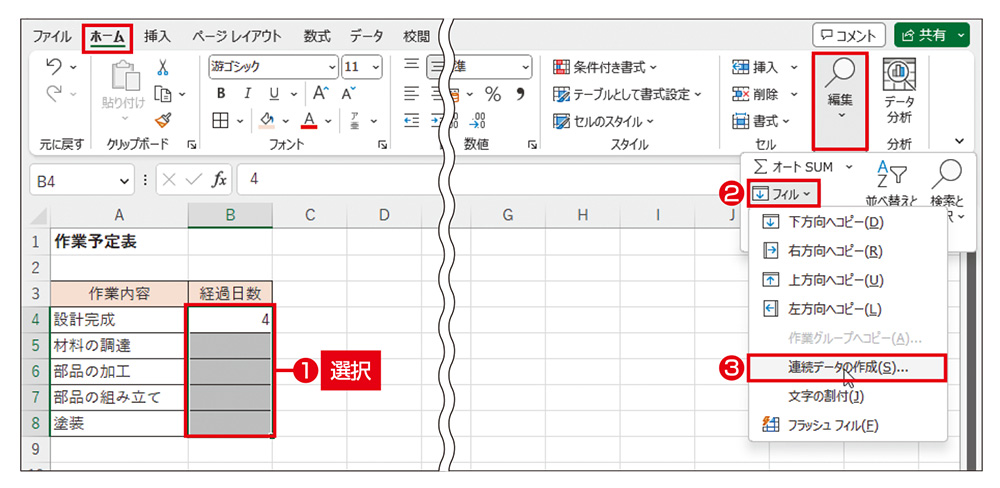Screen dimensions: 1000x488
Task: Open the ファイル tab
Action: [x=52, y=36]
